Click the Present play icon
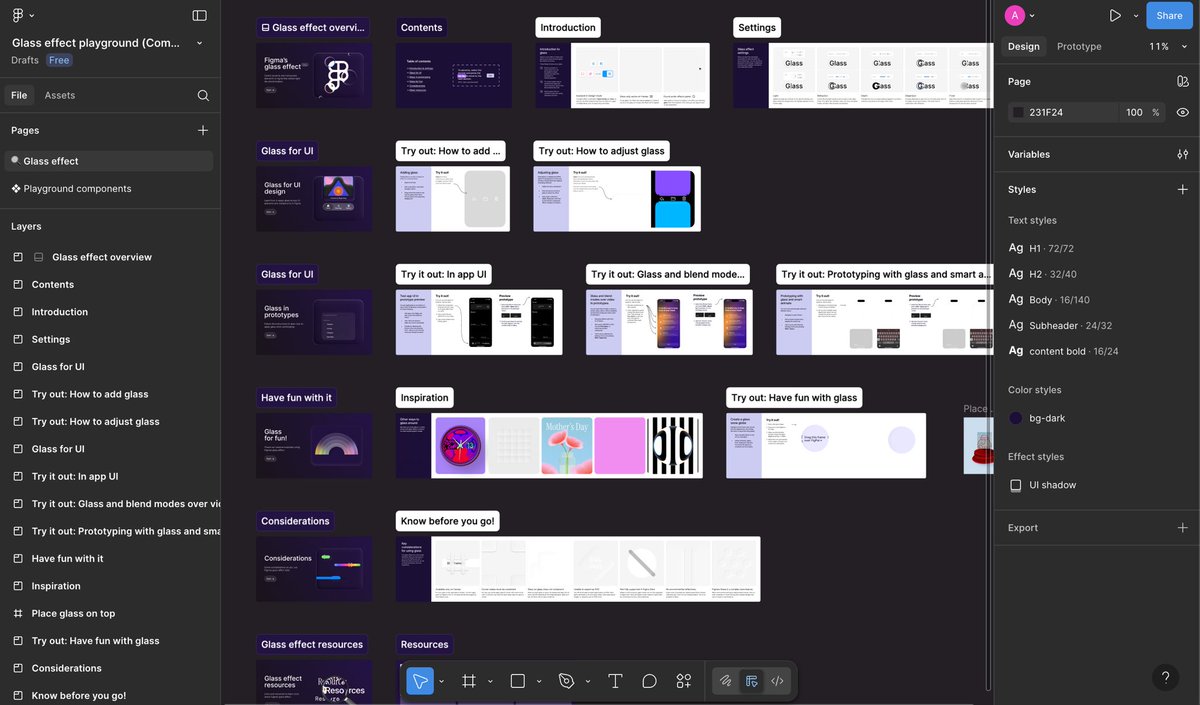The image size is (1200, 705). pyautogui.click(x=1115, y=15)
